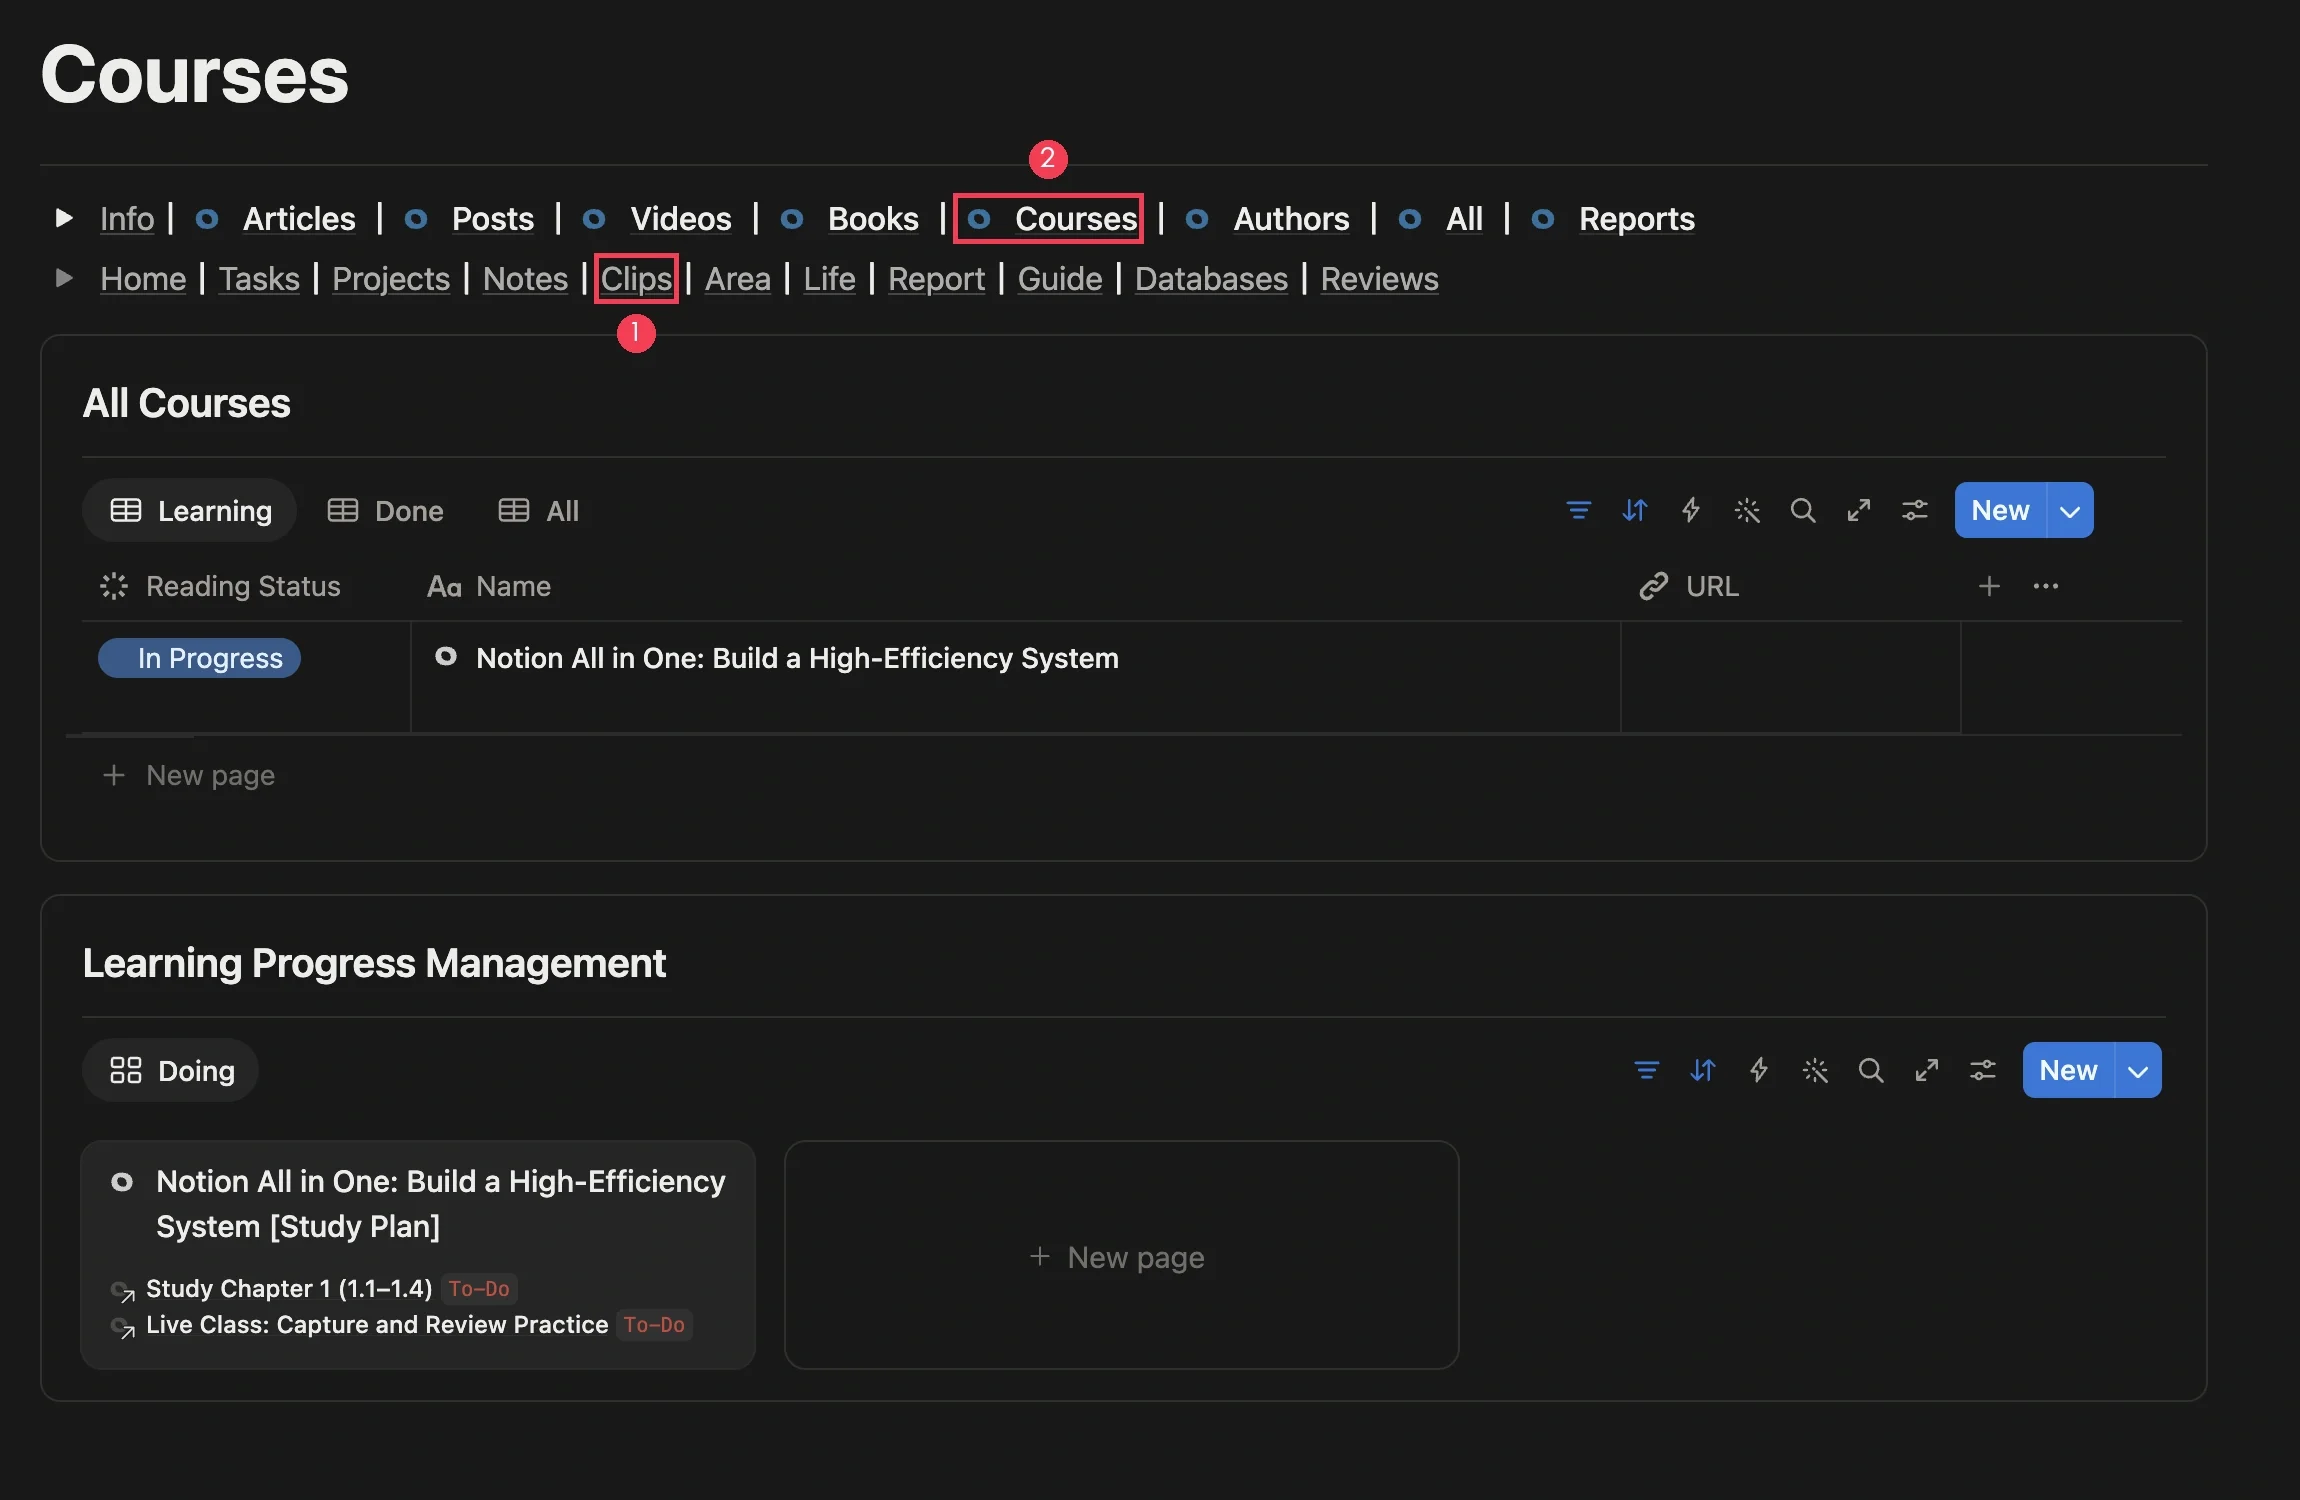Open view settings icon in All Courses
2300x1500 pixels.
click(x=1914, y=510)
